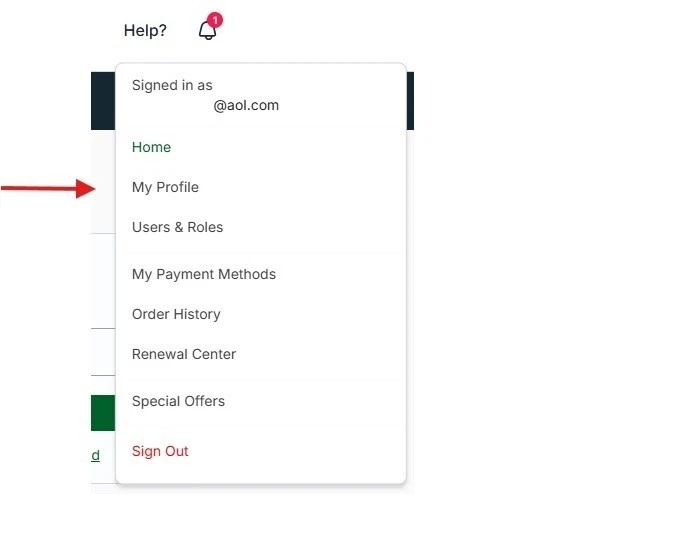Select Users & Roles menu entry
This screenshot has height=540, width=692.
[177, 227]
